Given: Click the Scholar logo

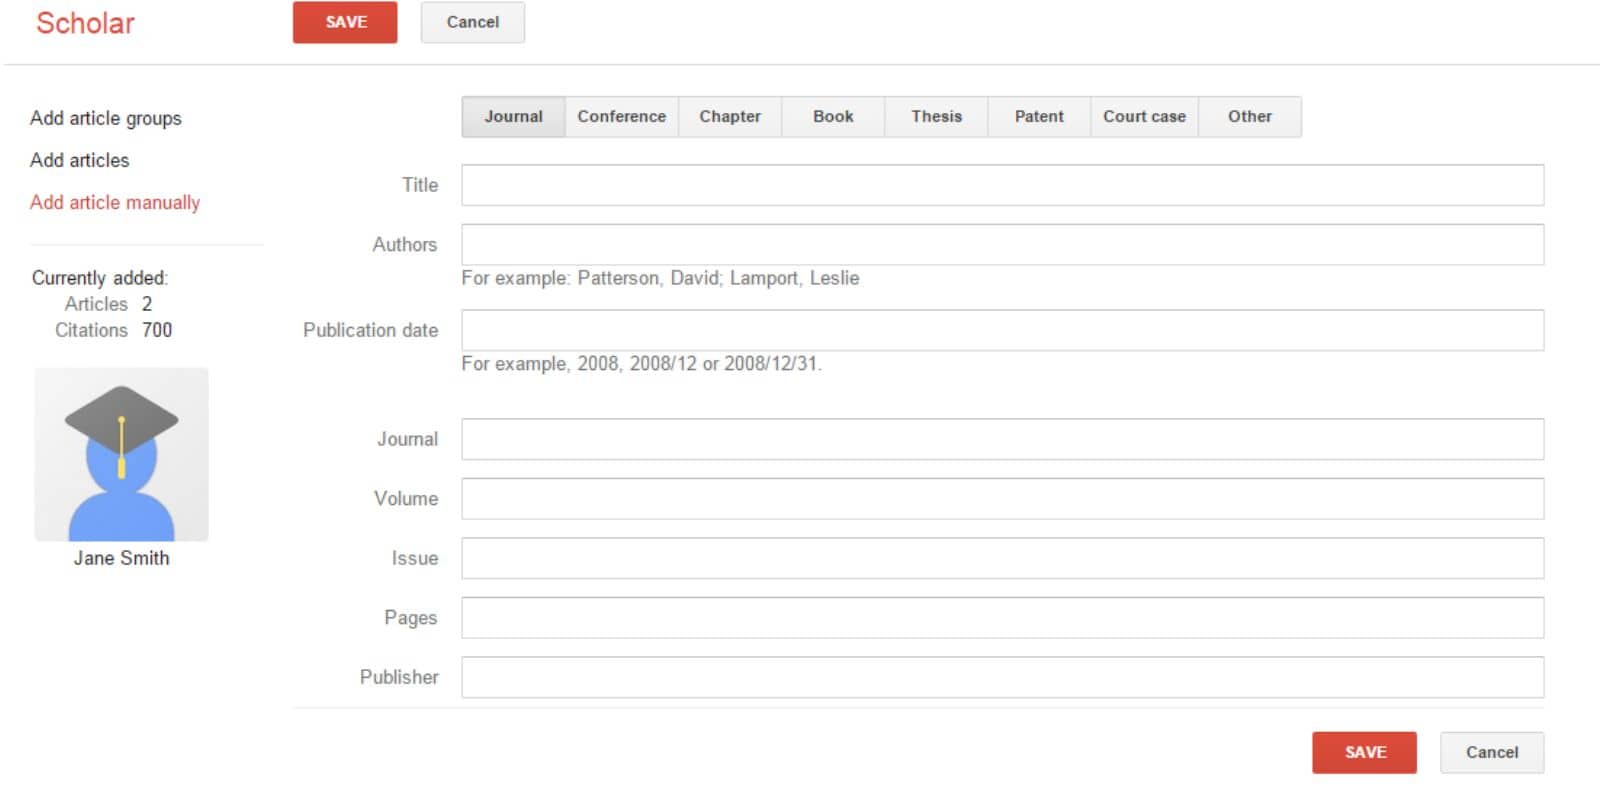Looking at the screenshot, I should tap(85, 23).
